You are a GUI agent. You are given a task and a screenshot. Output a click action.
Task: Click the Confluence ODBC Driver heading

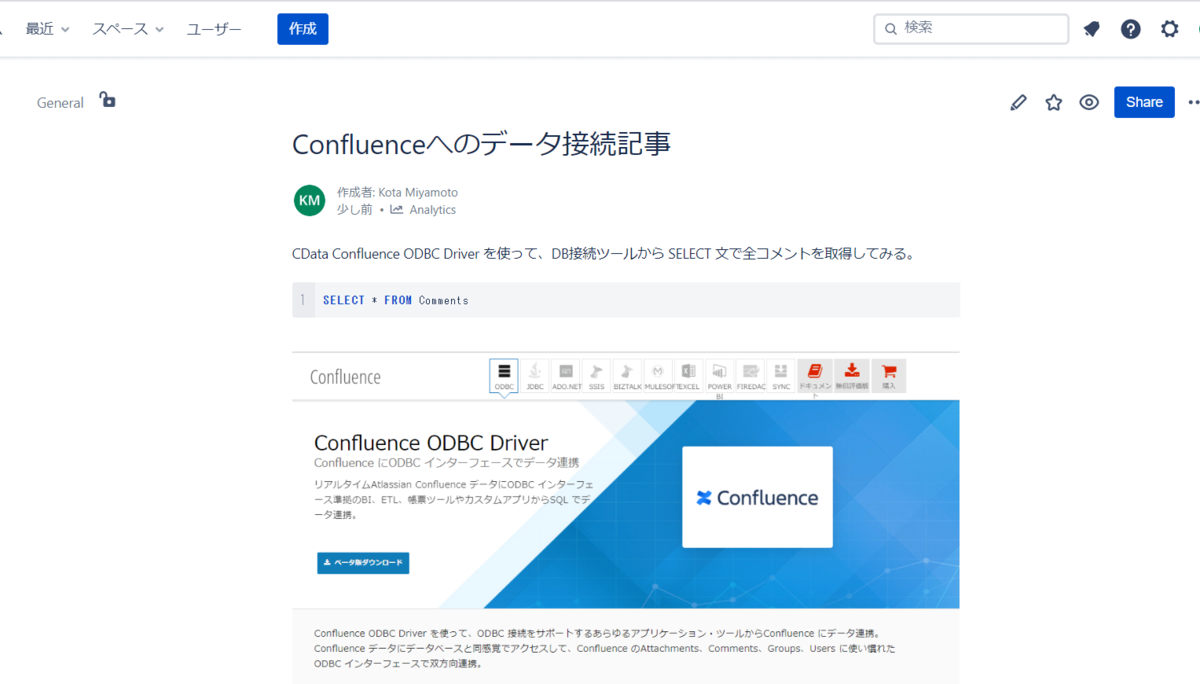click(x=431, y=443)
